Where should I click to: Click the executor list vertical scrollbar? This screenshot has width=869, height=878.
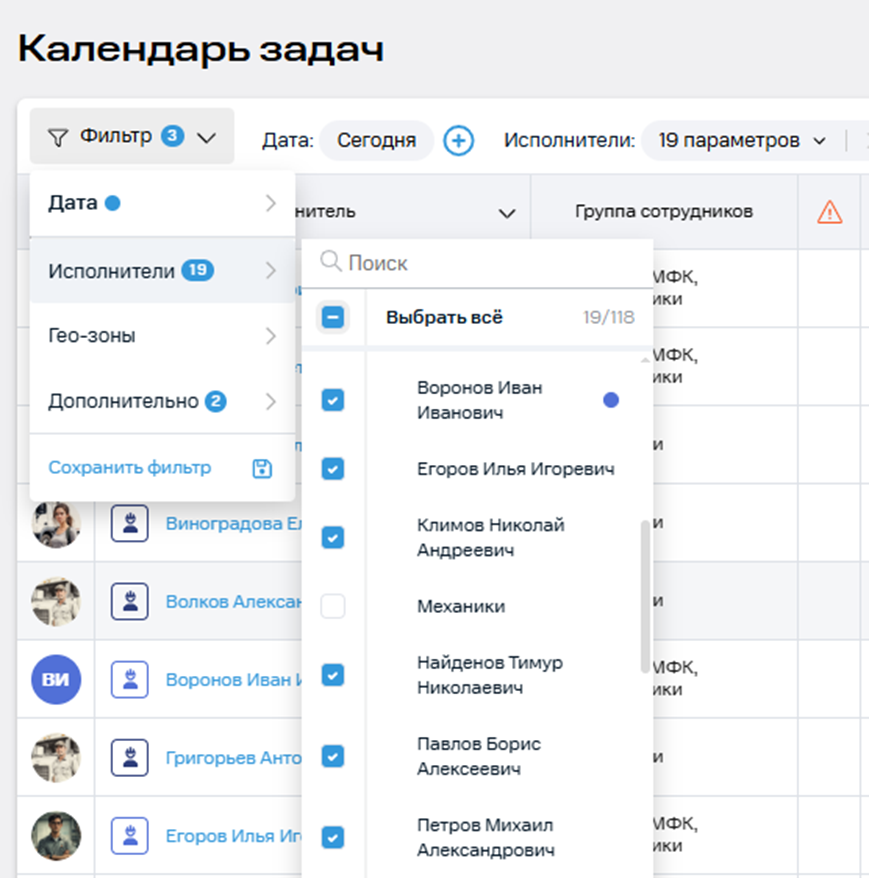point(645,595)
